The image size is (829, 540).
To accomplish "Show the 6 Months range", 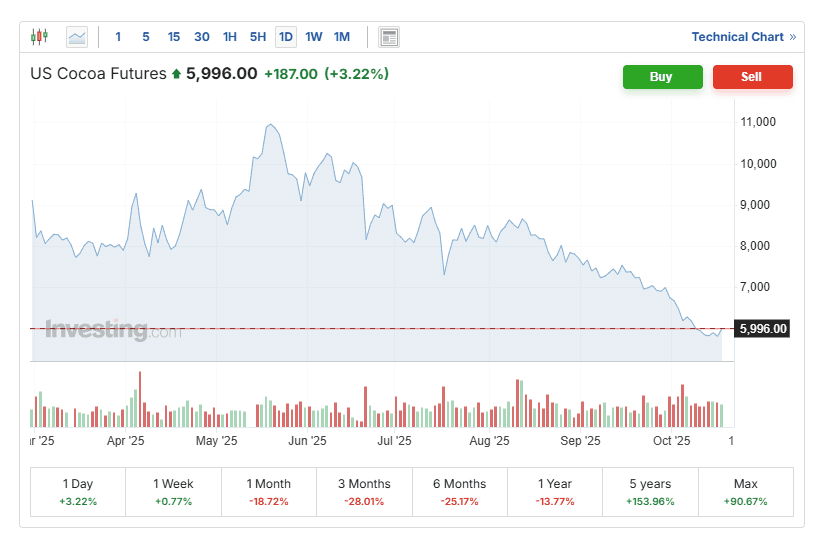I will click(x=459, y=492).
